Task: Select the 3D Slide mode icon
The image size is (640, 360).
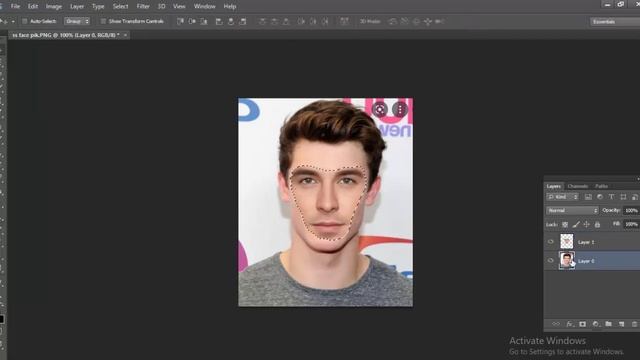Action: pos(428,21)
